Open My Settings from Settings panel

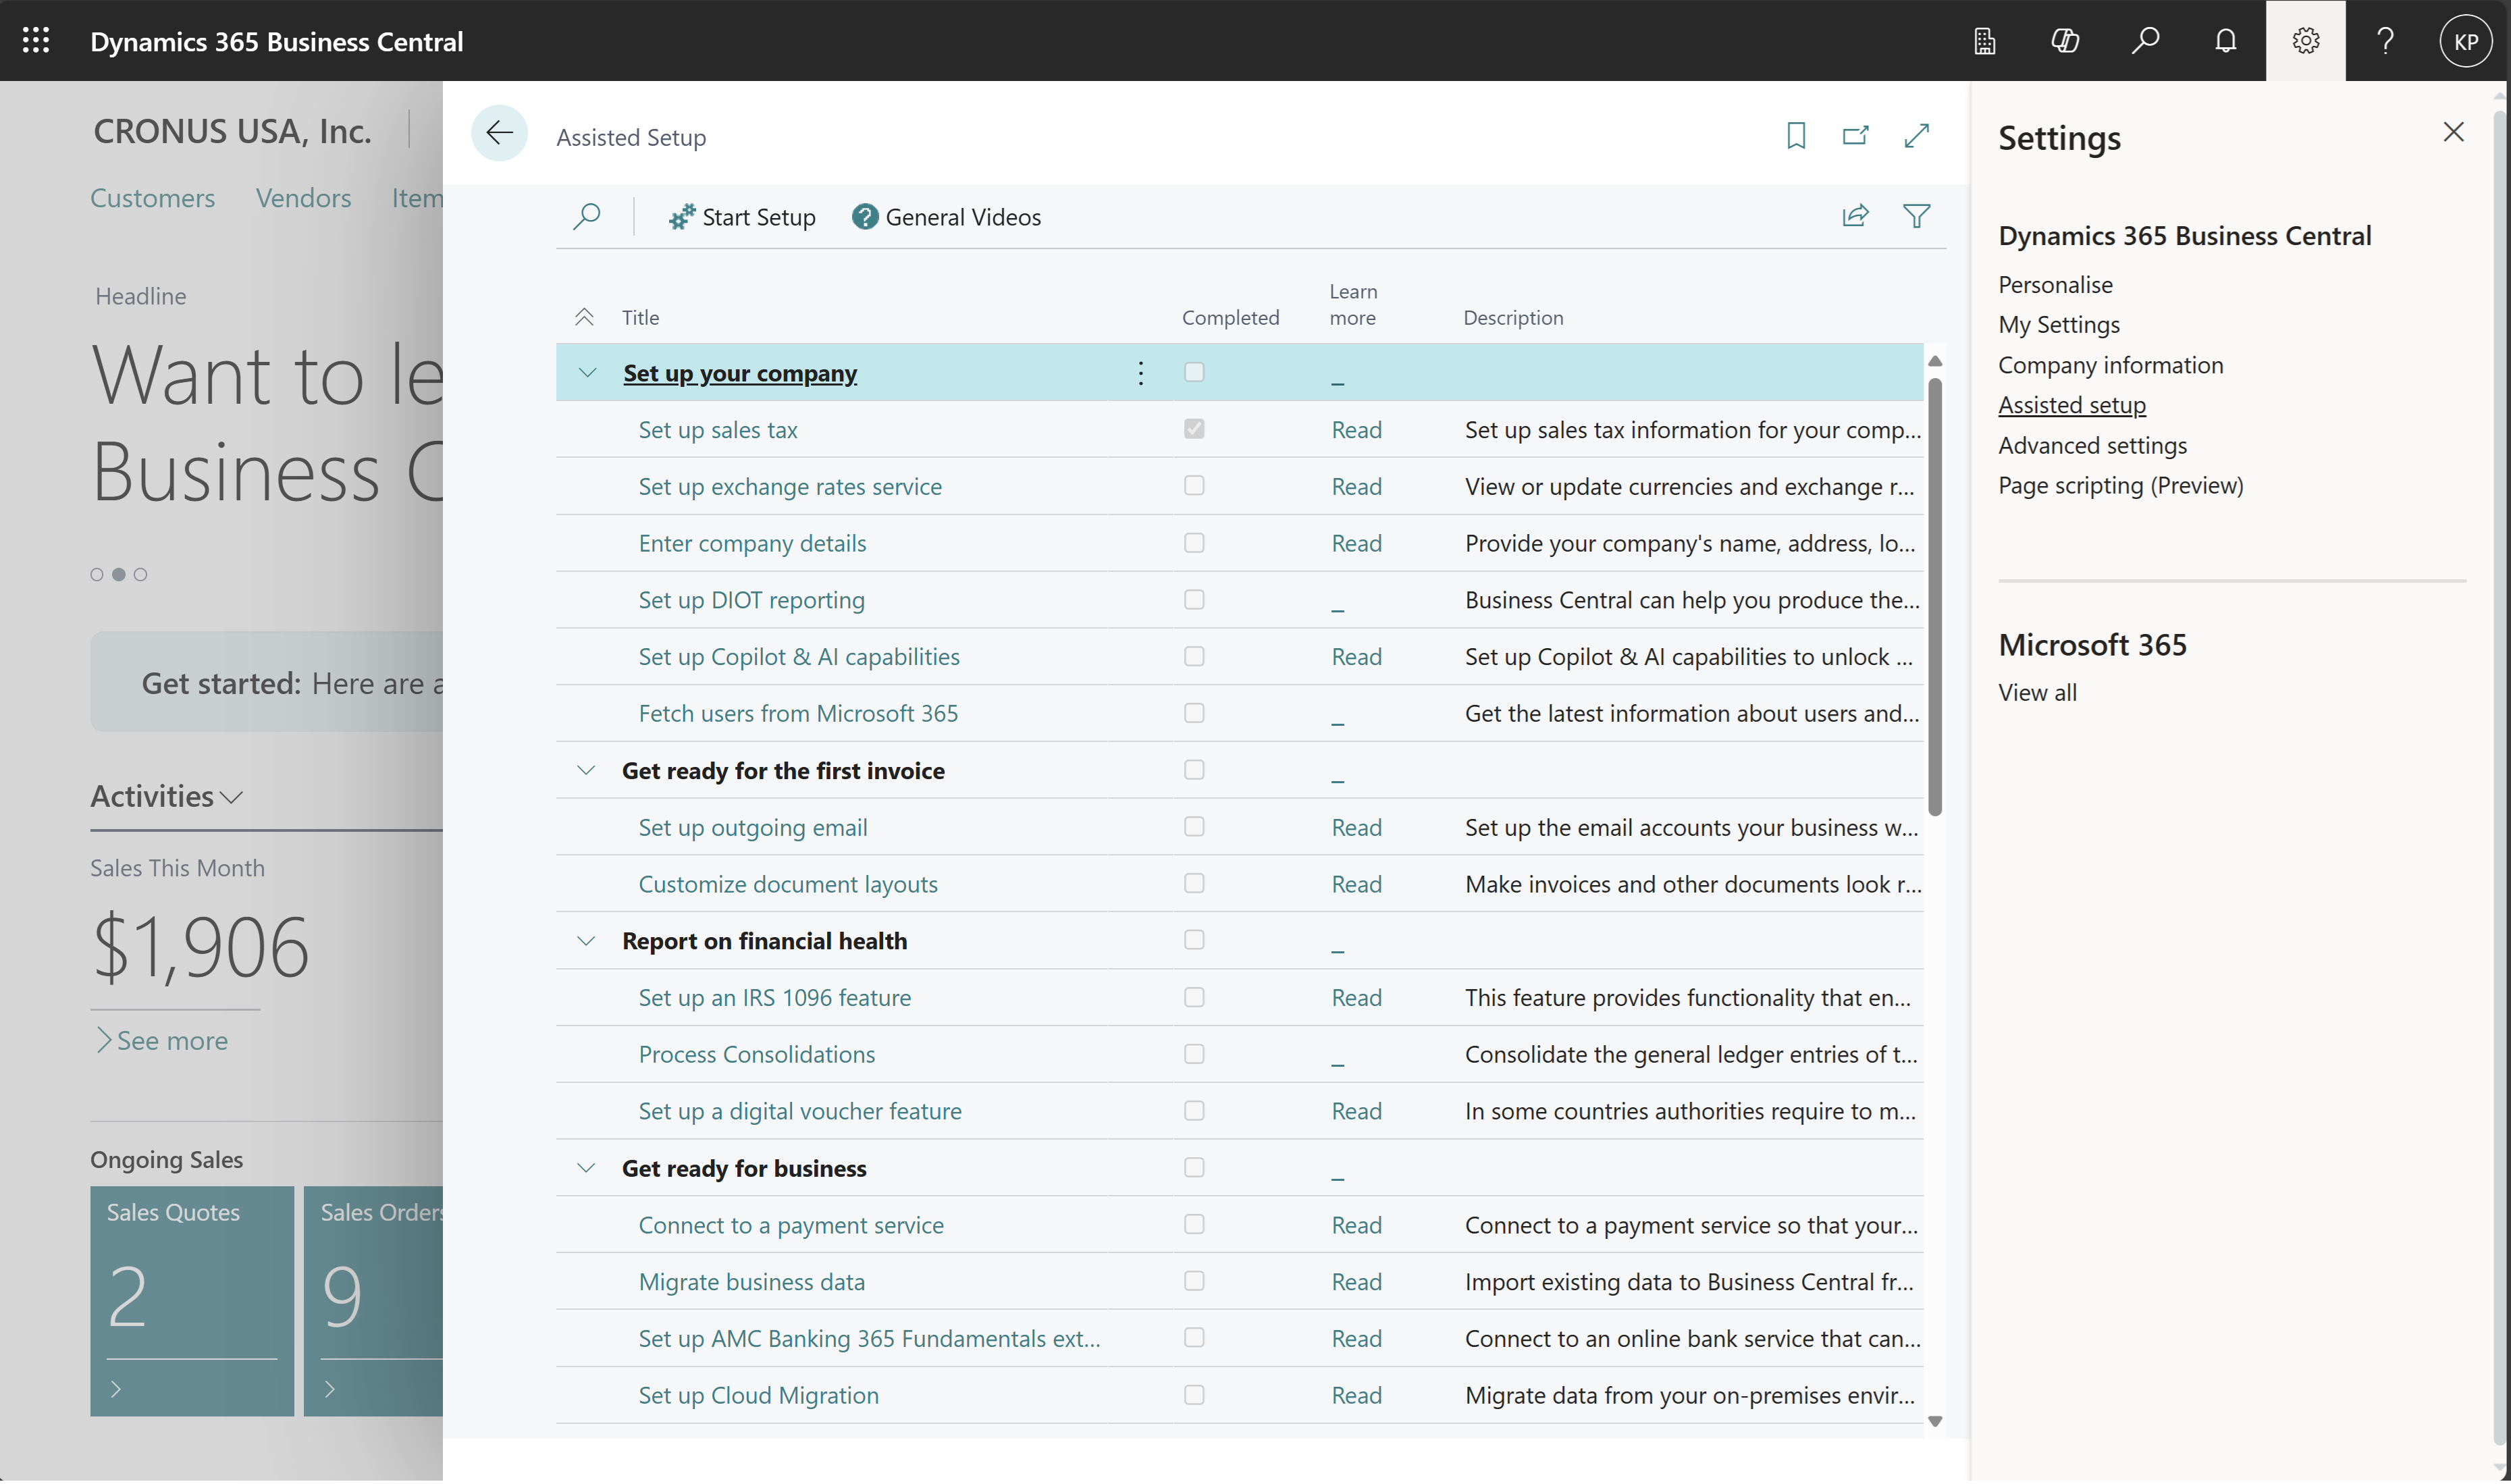[2057, 323]
